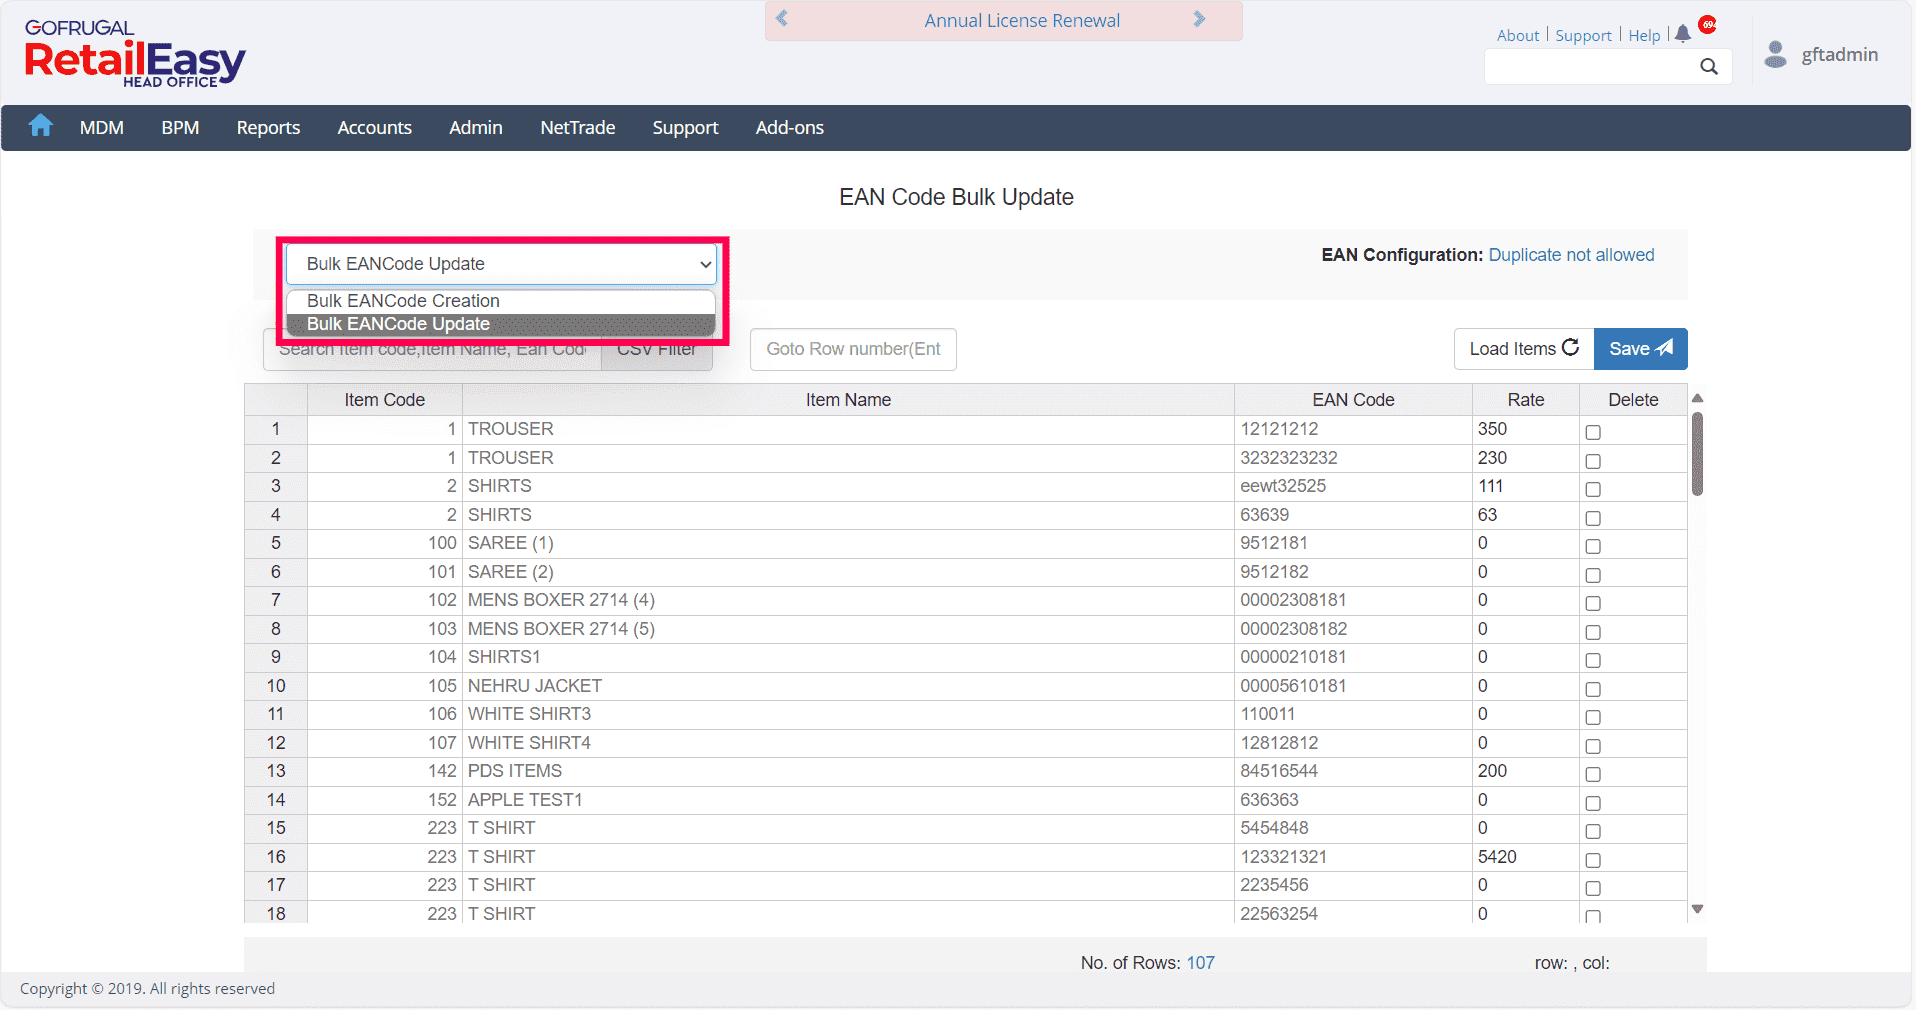Go to previous announcement with left arrow
The image size is (1916, 1010).
click(782, 19)
